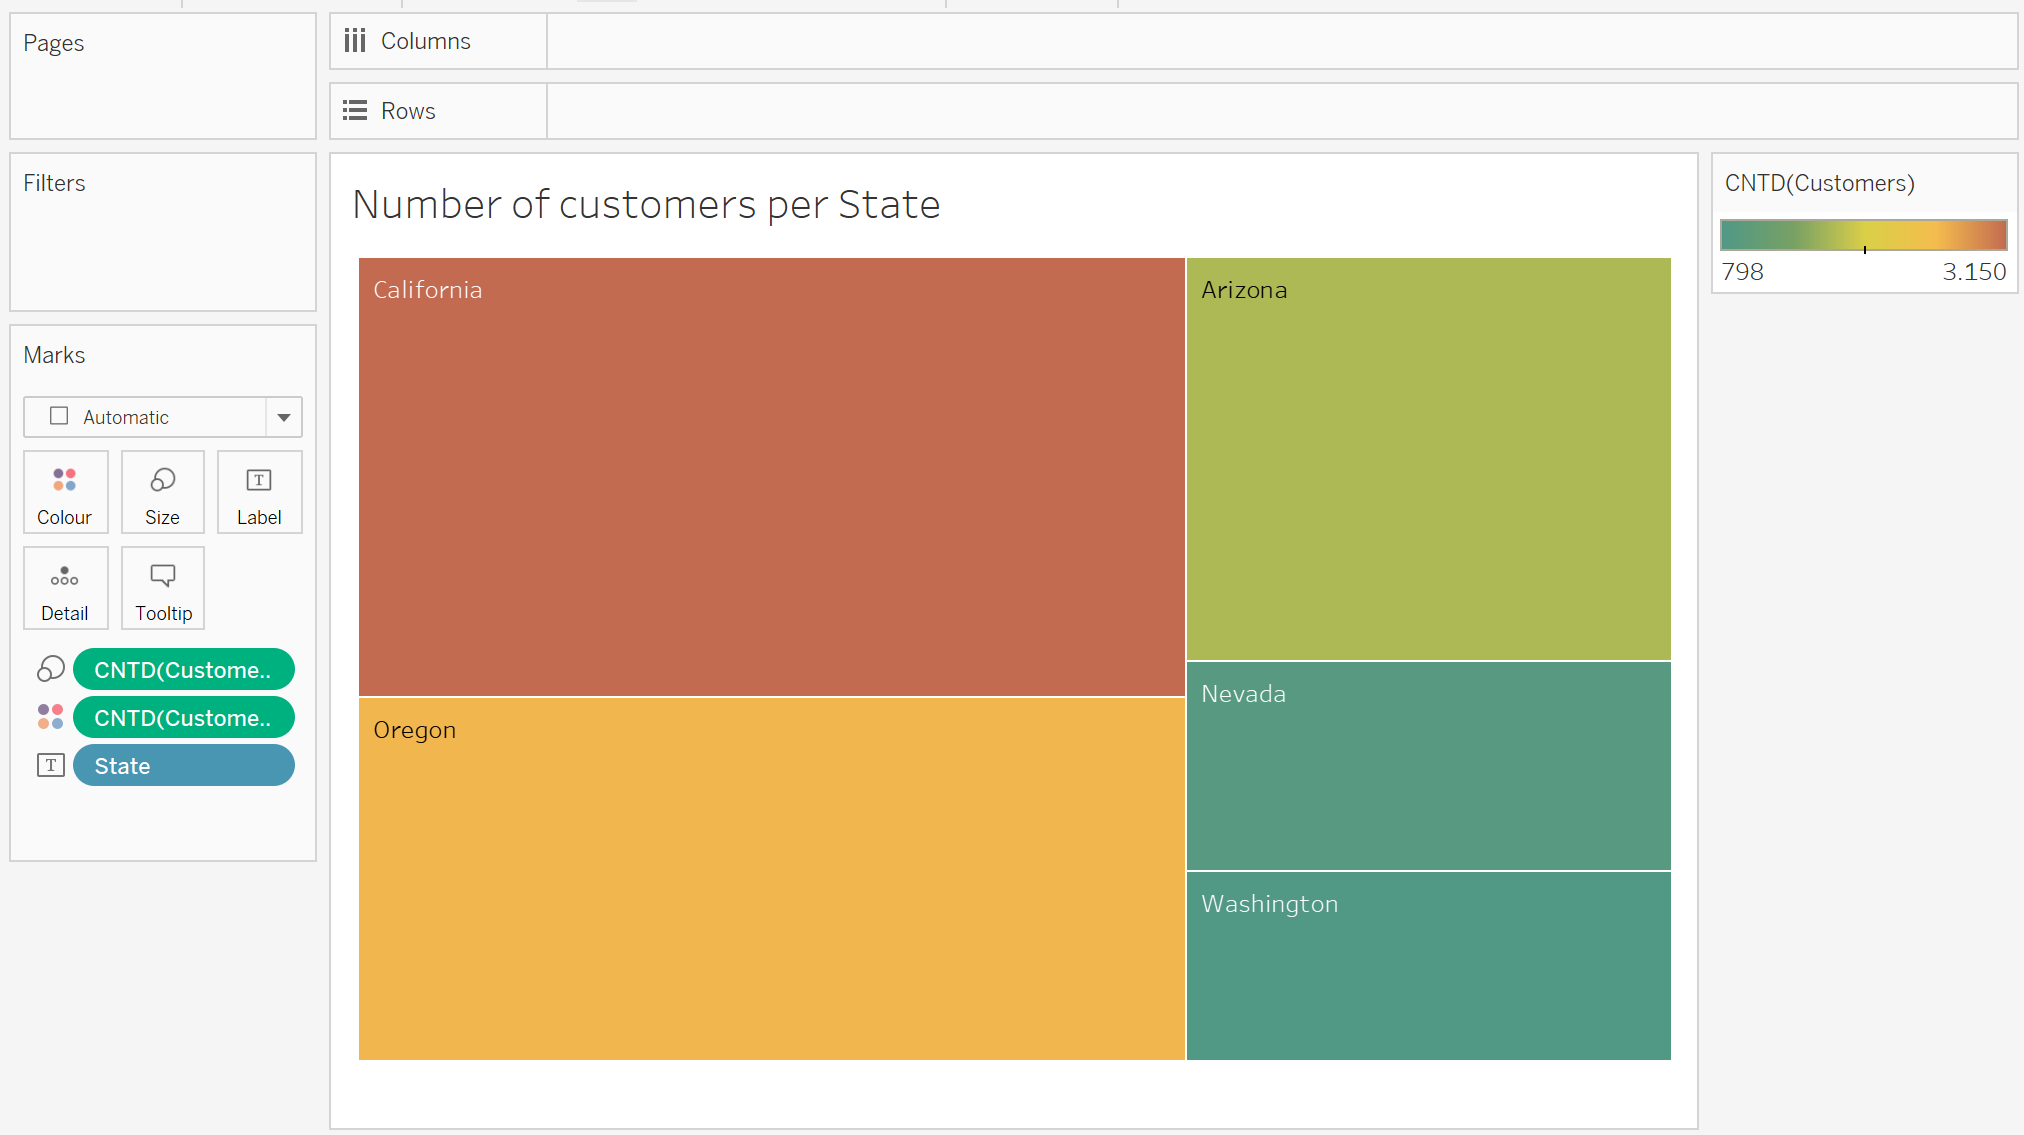Select the State pill in the Marks card
The height and width of the screenshot is (1135, 2024).
coord(184,765)
